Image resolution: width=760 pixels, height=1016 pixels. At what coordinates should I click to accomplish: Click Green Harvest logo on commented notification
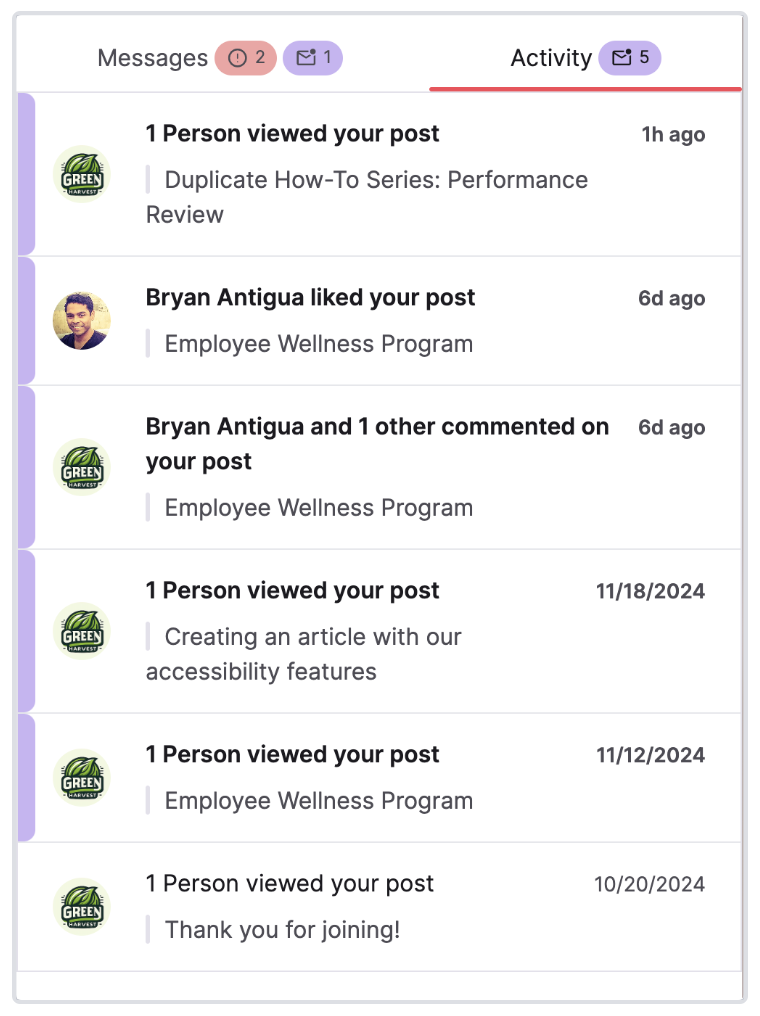(x=82, y=467)
